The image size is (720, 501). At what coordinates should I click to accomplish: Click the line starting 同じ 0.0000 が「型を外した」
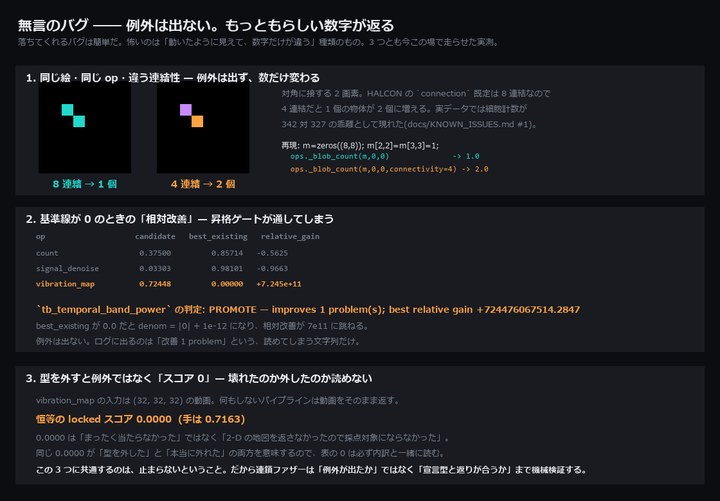click(240, 453)
